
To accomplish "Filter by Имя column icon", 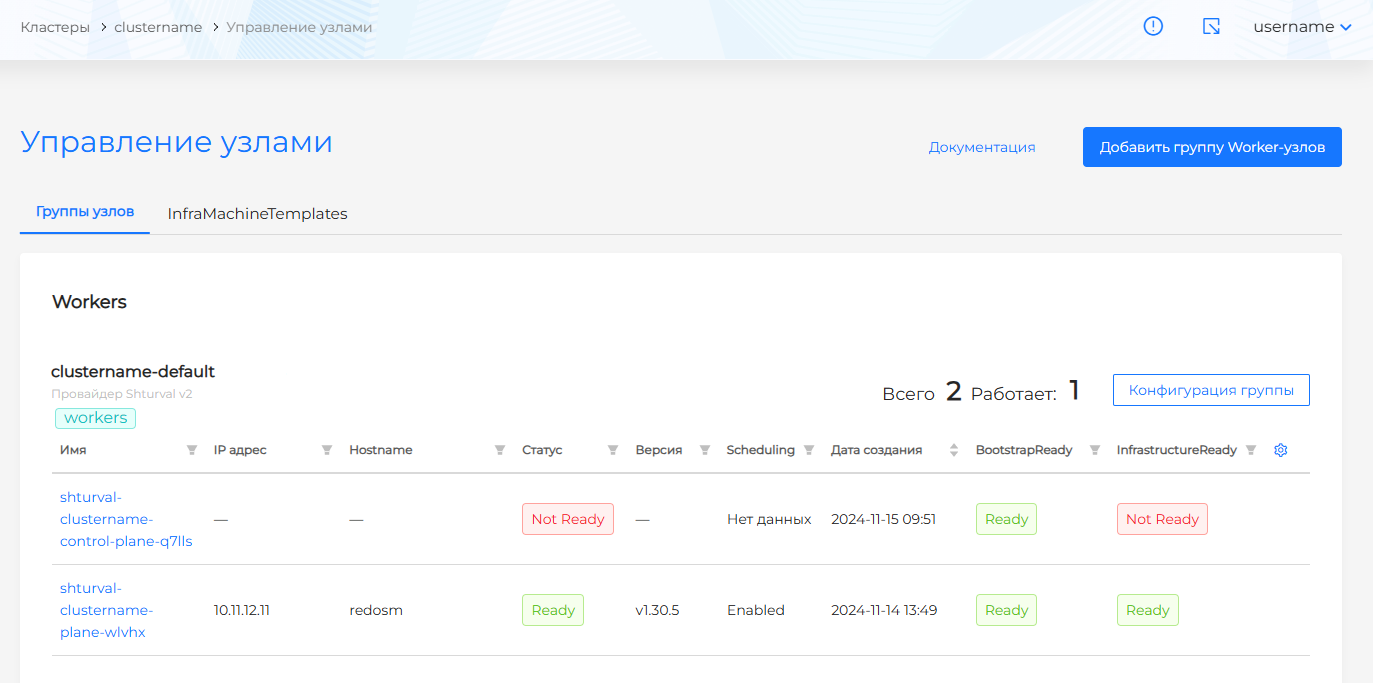I will click(x=192, y=450).
